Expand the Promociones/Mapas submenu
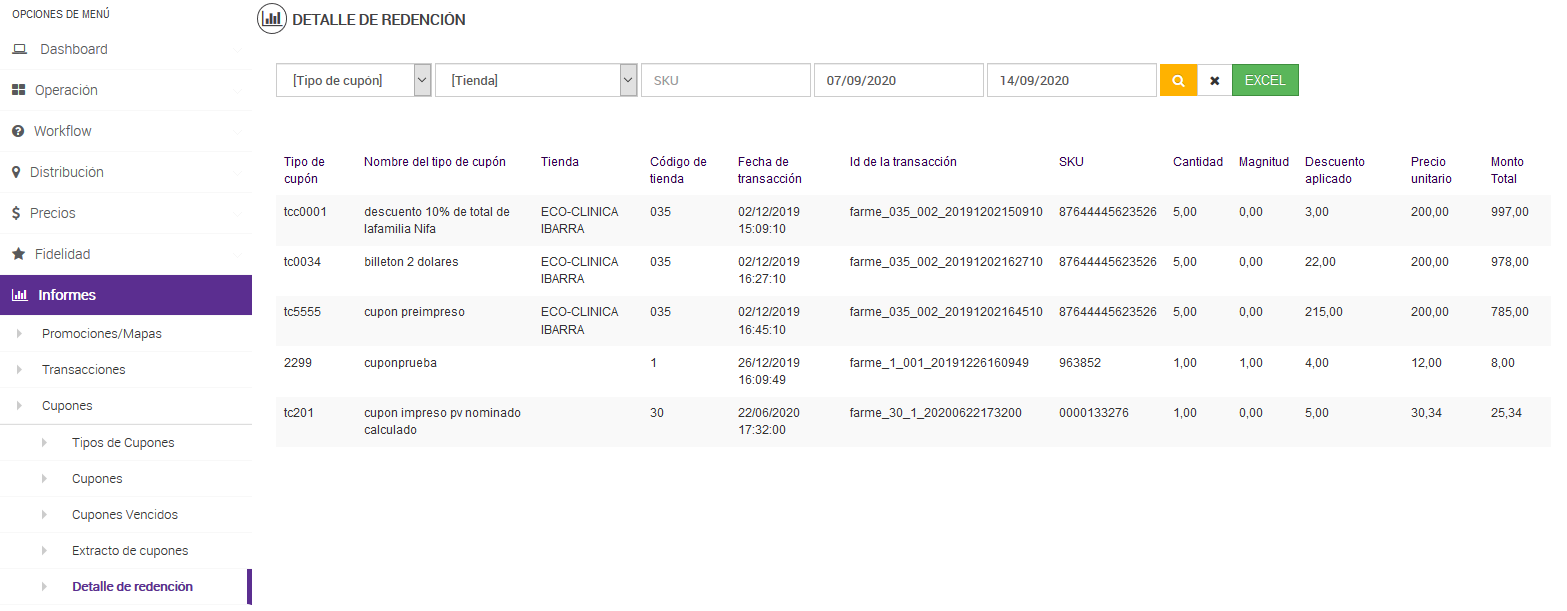 click(101, 333)
